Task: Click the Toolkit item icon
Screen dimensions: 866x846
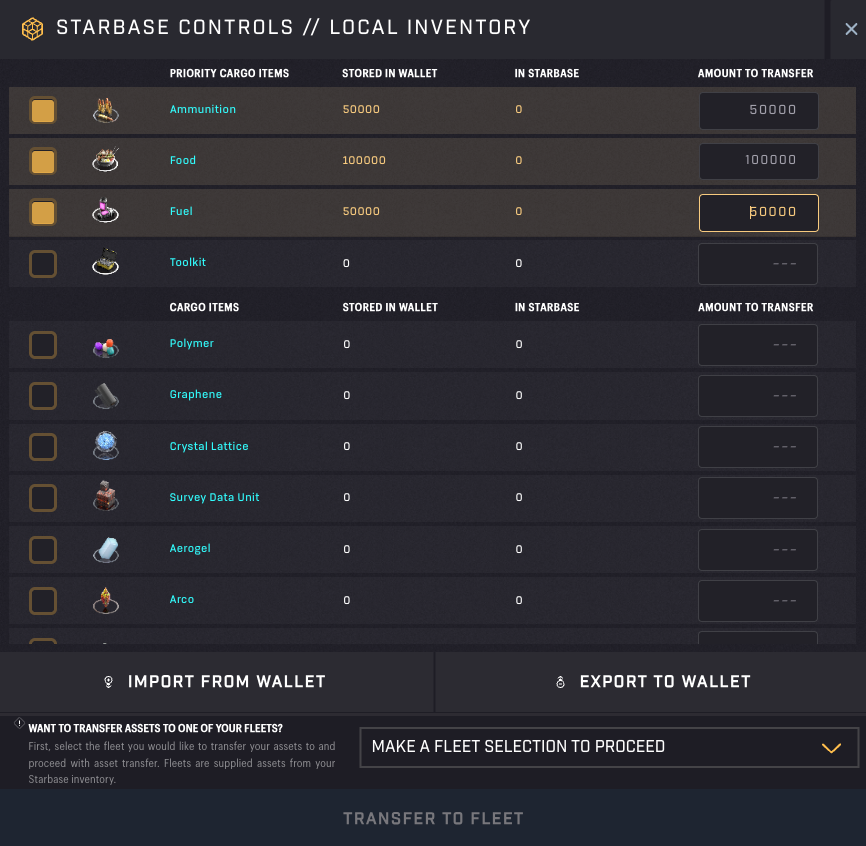Action: coord(105,263)
